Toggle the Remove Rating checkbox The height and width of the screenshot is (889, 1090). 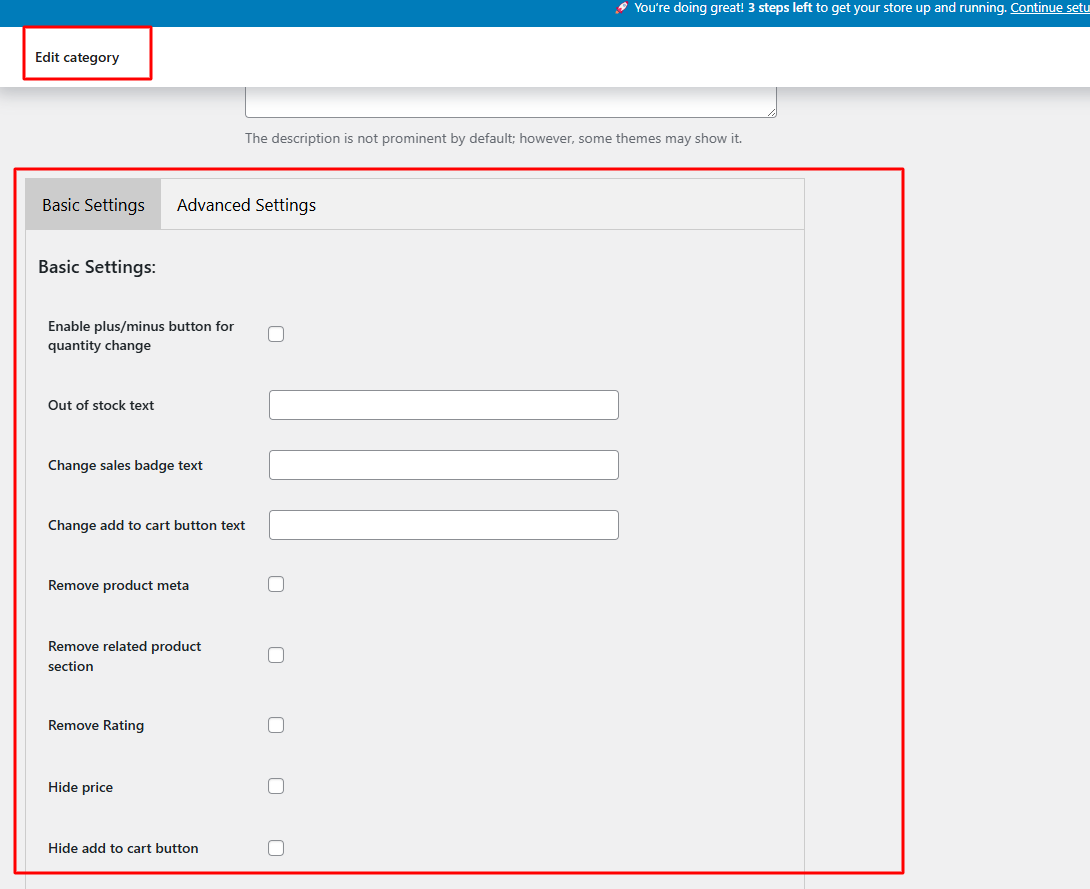[x=276, y=725]
